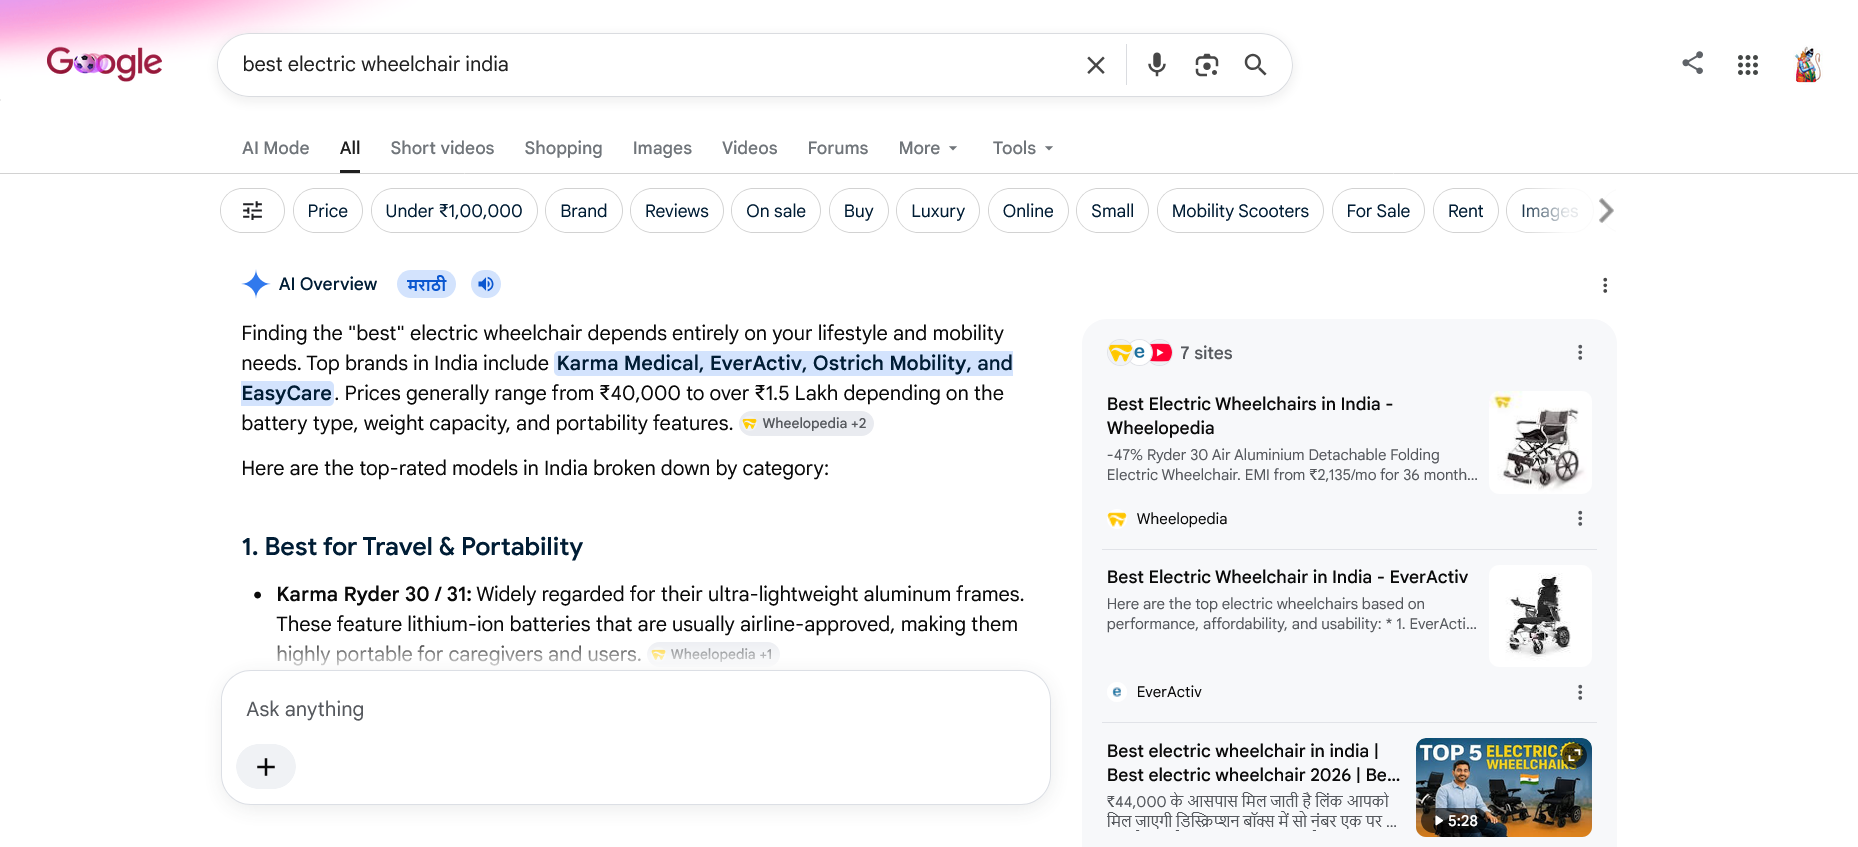Click the share icon in header
1858x847 pixels.
pos(1692,63)
